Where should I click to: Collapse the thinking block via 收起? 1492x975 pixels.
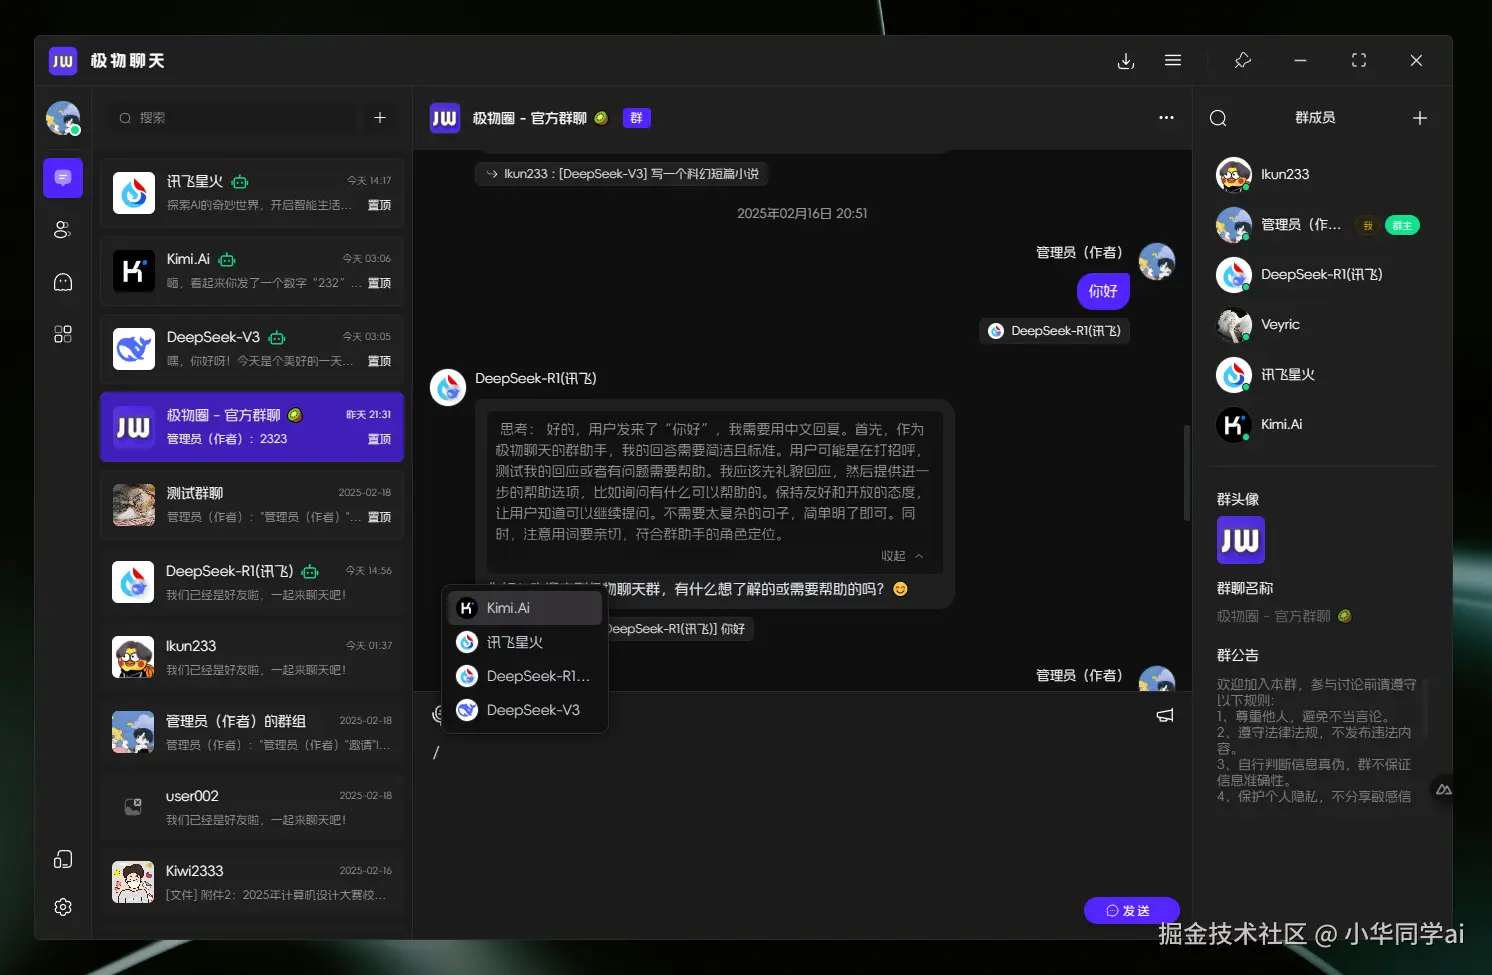(902, 556)
